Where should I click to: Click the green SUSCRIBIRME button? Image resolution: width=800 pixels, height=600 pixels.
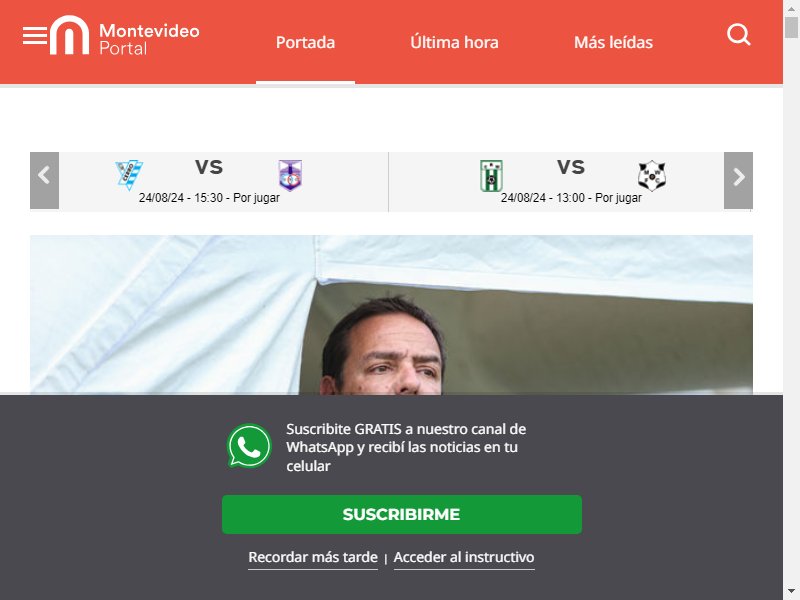[402, 514]
